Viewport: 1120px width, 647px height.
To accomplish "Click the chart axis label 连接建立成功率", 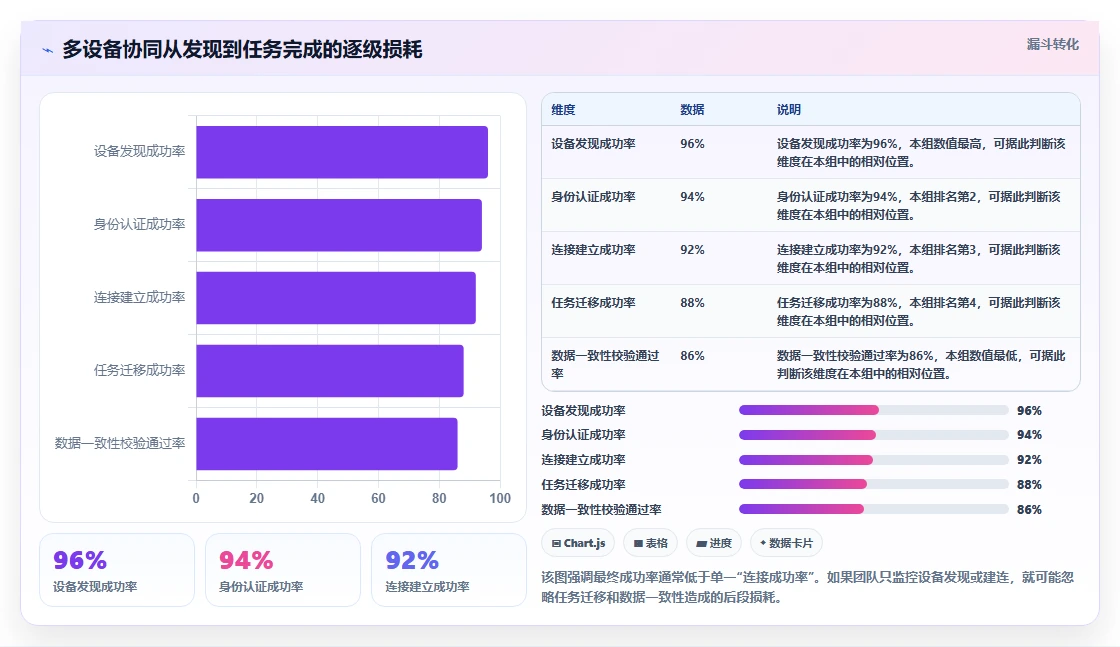I will pos(139,297).
